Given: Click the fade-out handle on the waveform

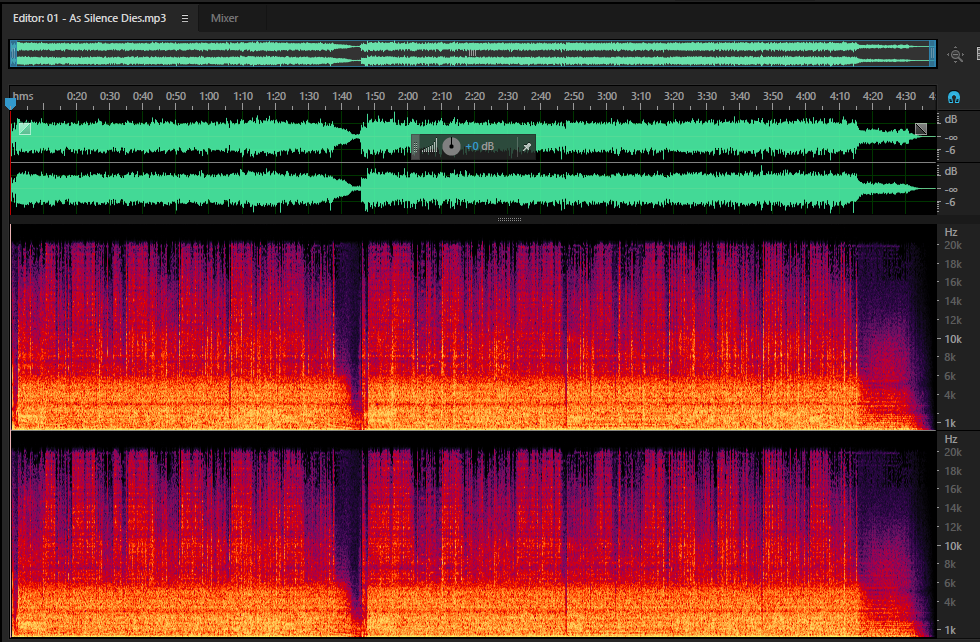Looking at the screenshot, I should click(x=921, y=129).
